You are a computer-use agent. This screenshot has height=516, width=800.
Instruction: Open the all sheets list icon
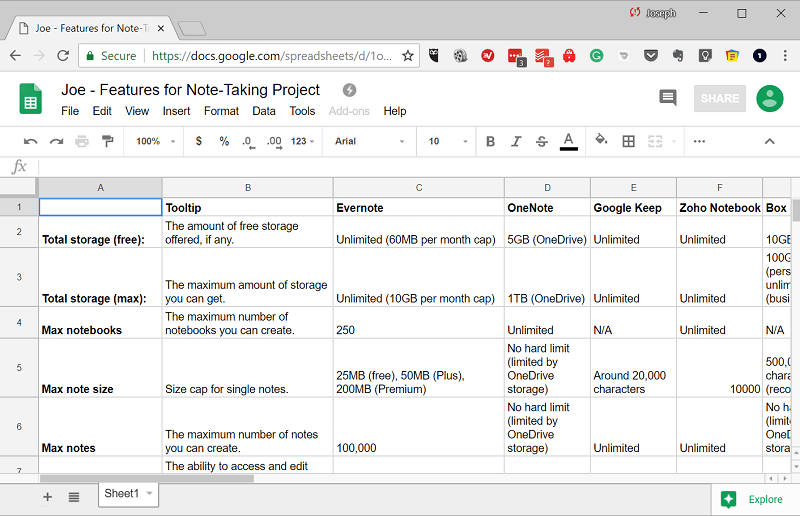(74, 497)
